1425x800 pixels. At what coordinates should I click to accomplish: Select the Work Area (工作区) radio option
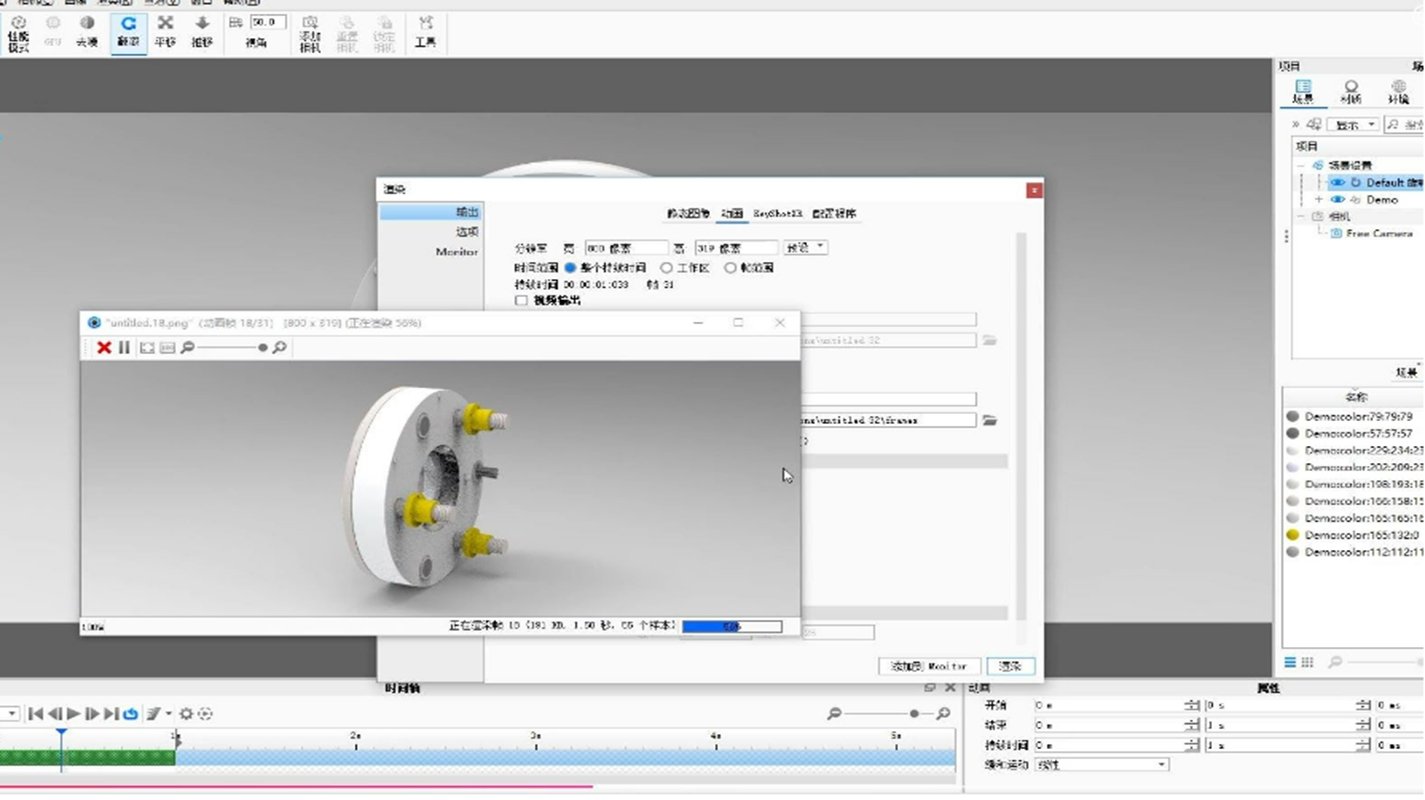click(666, 268)
